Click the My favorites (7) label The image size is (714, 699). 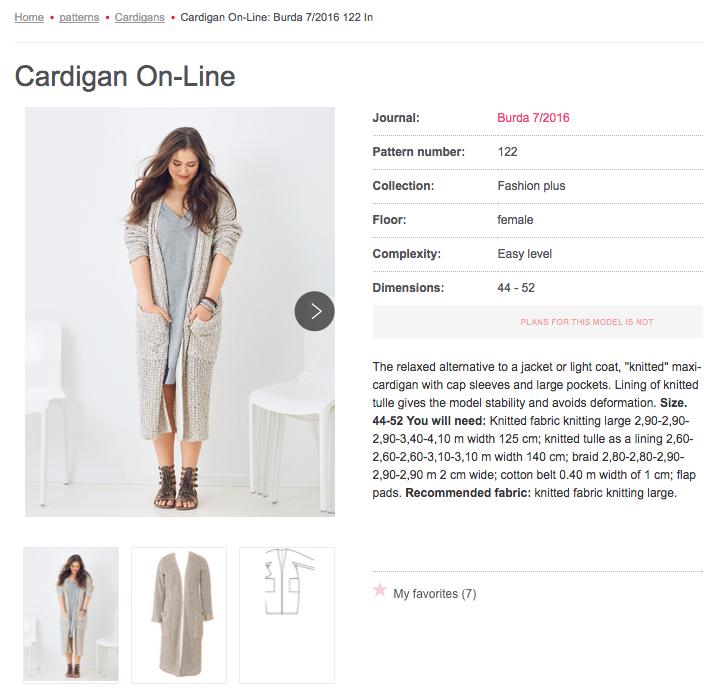point(435,594)
